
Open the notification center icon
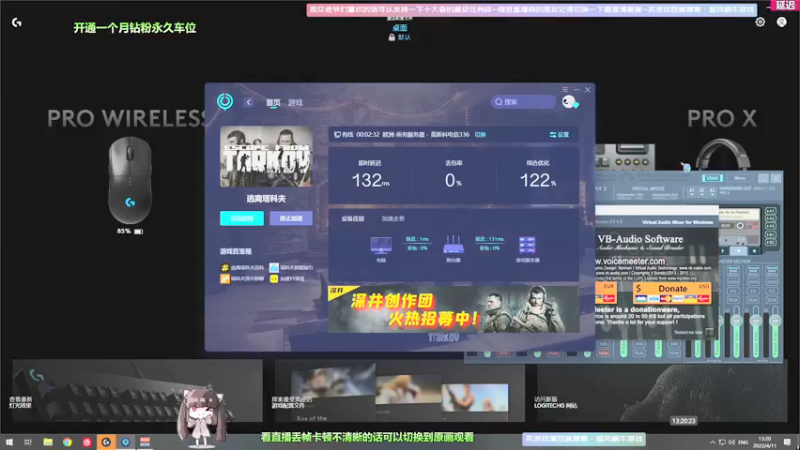(x=788, y=442)
